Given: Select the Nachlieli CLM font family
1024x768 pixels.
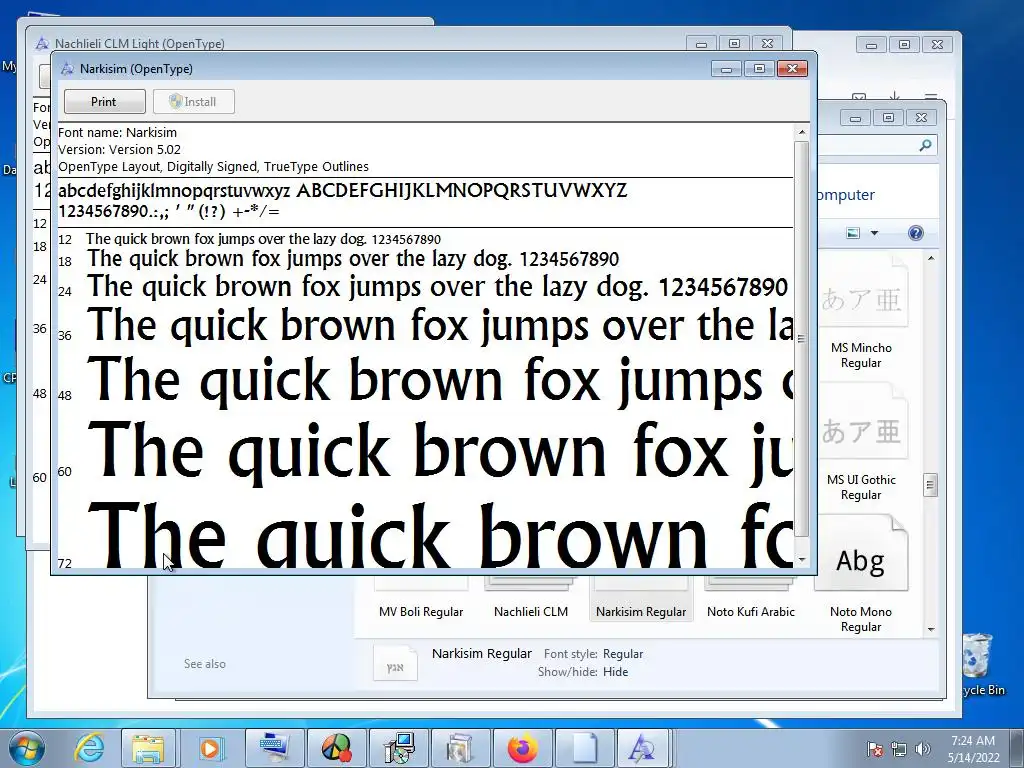Looking at the screenshot, I should (x=530, y=611).
